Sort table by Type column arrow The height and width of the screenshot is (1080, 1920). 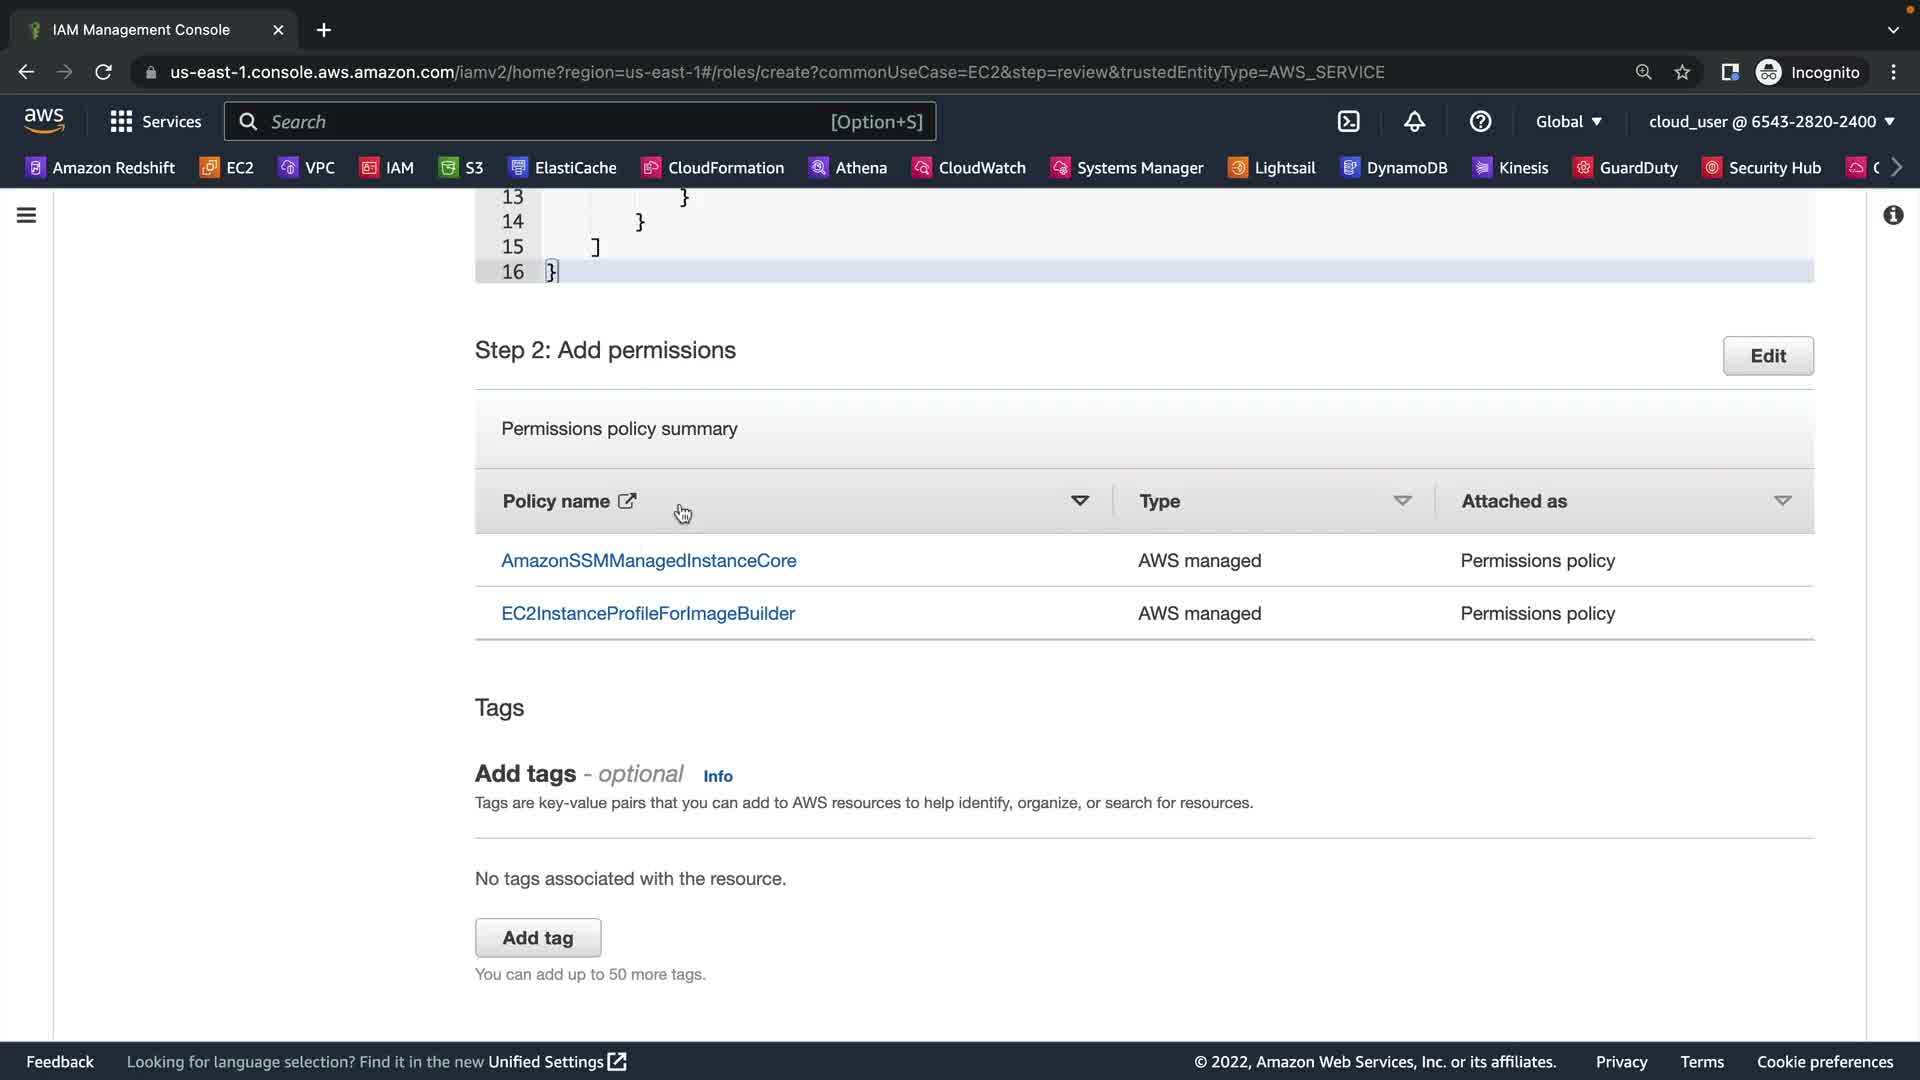1402,500
